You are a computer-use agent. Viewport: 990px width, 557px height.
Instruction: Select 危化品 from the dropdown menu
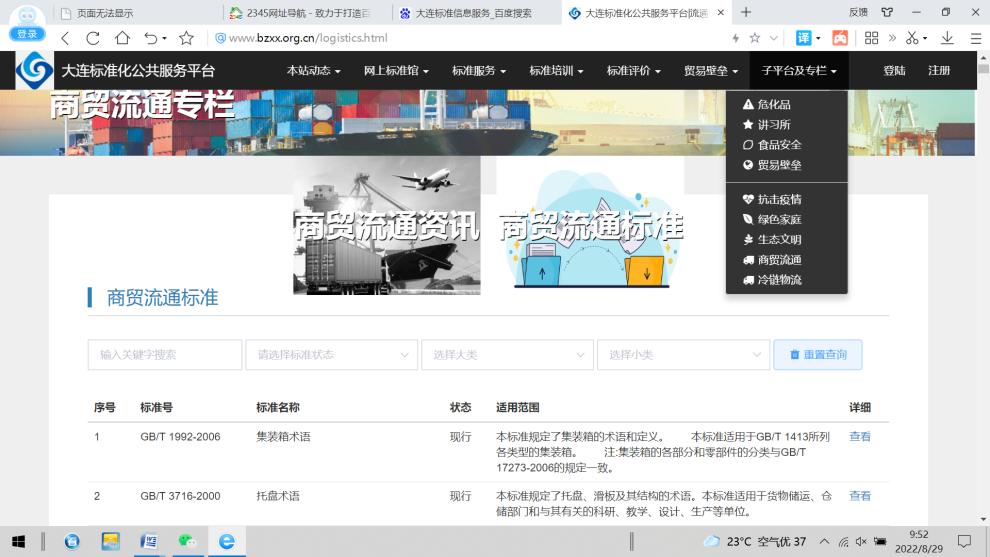pyautogui.click(x=773, y=105)
